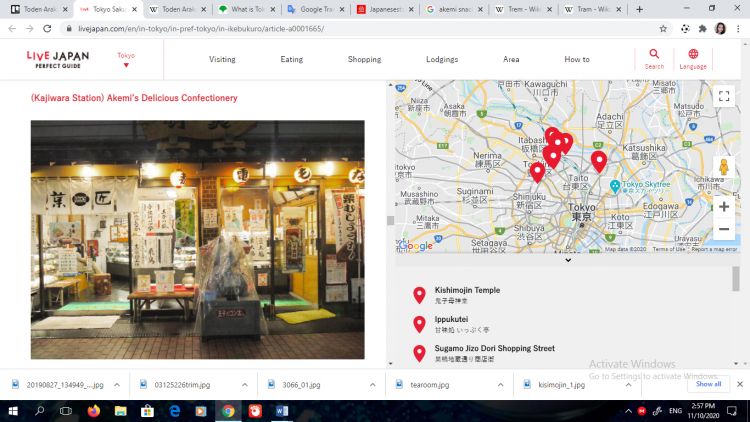This screenshot has height=422, width=750.
Task: Open the Ippukutei listing
Action: (x=451, y=319)
